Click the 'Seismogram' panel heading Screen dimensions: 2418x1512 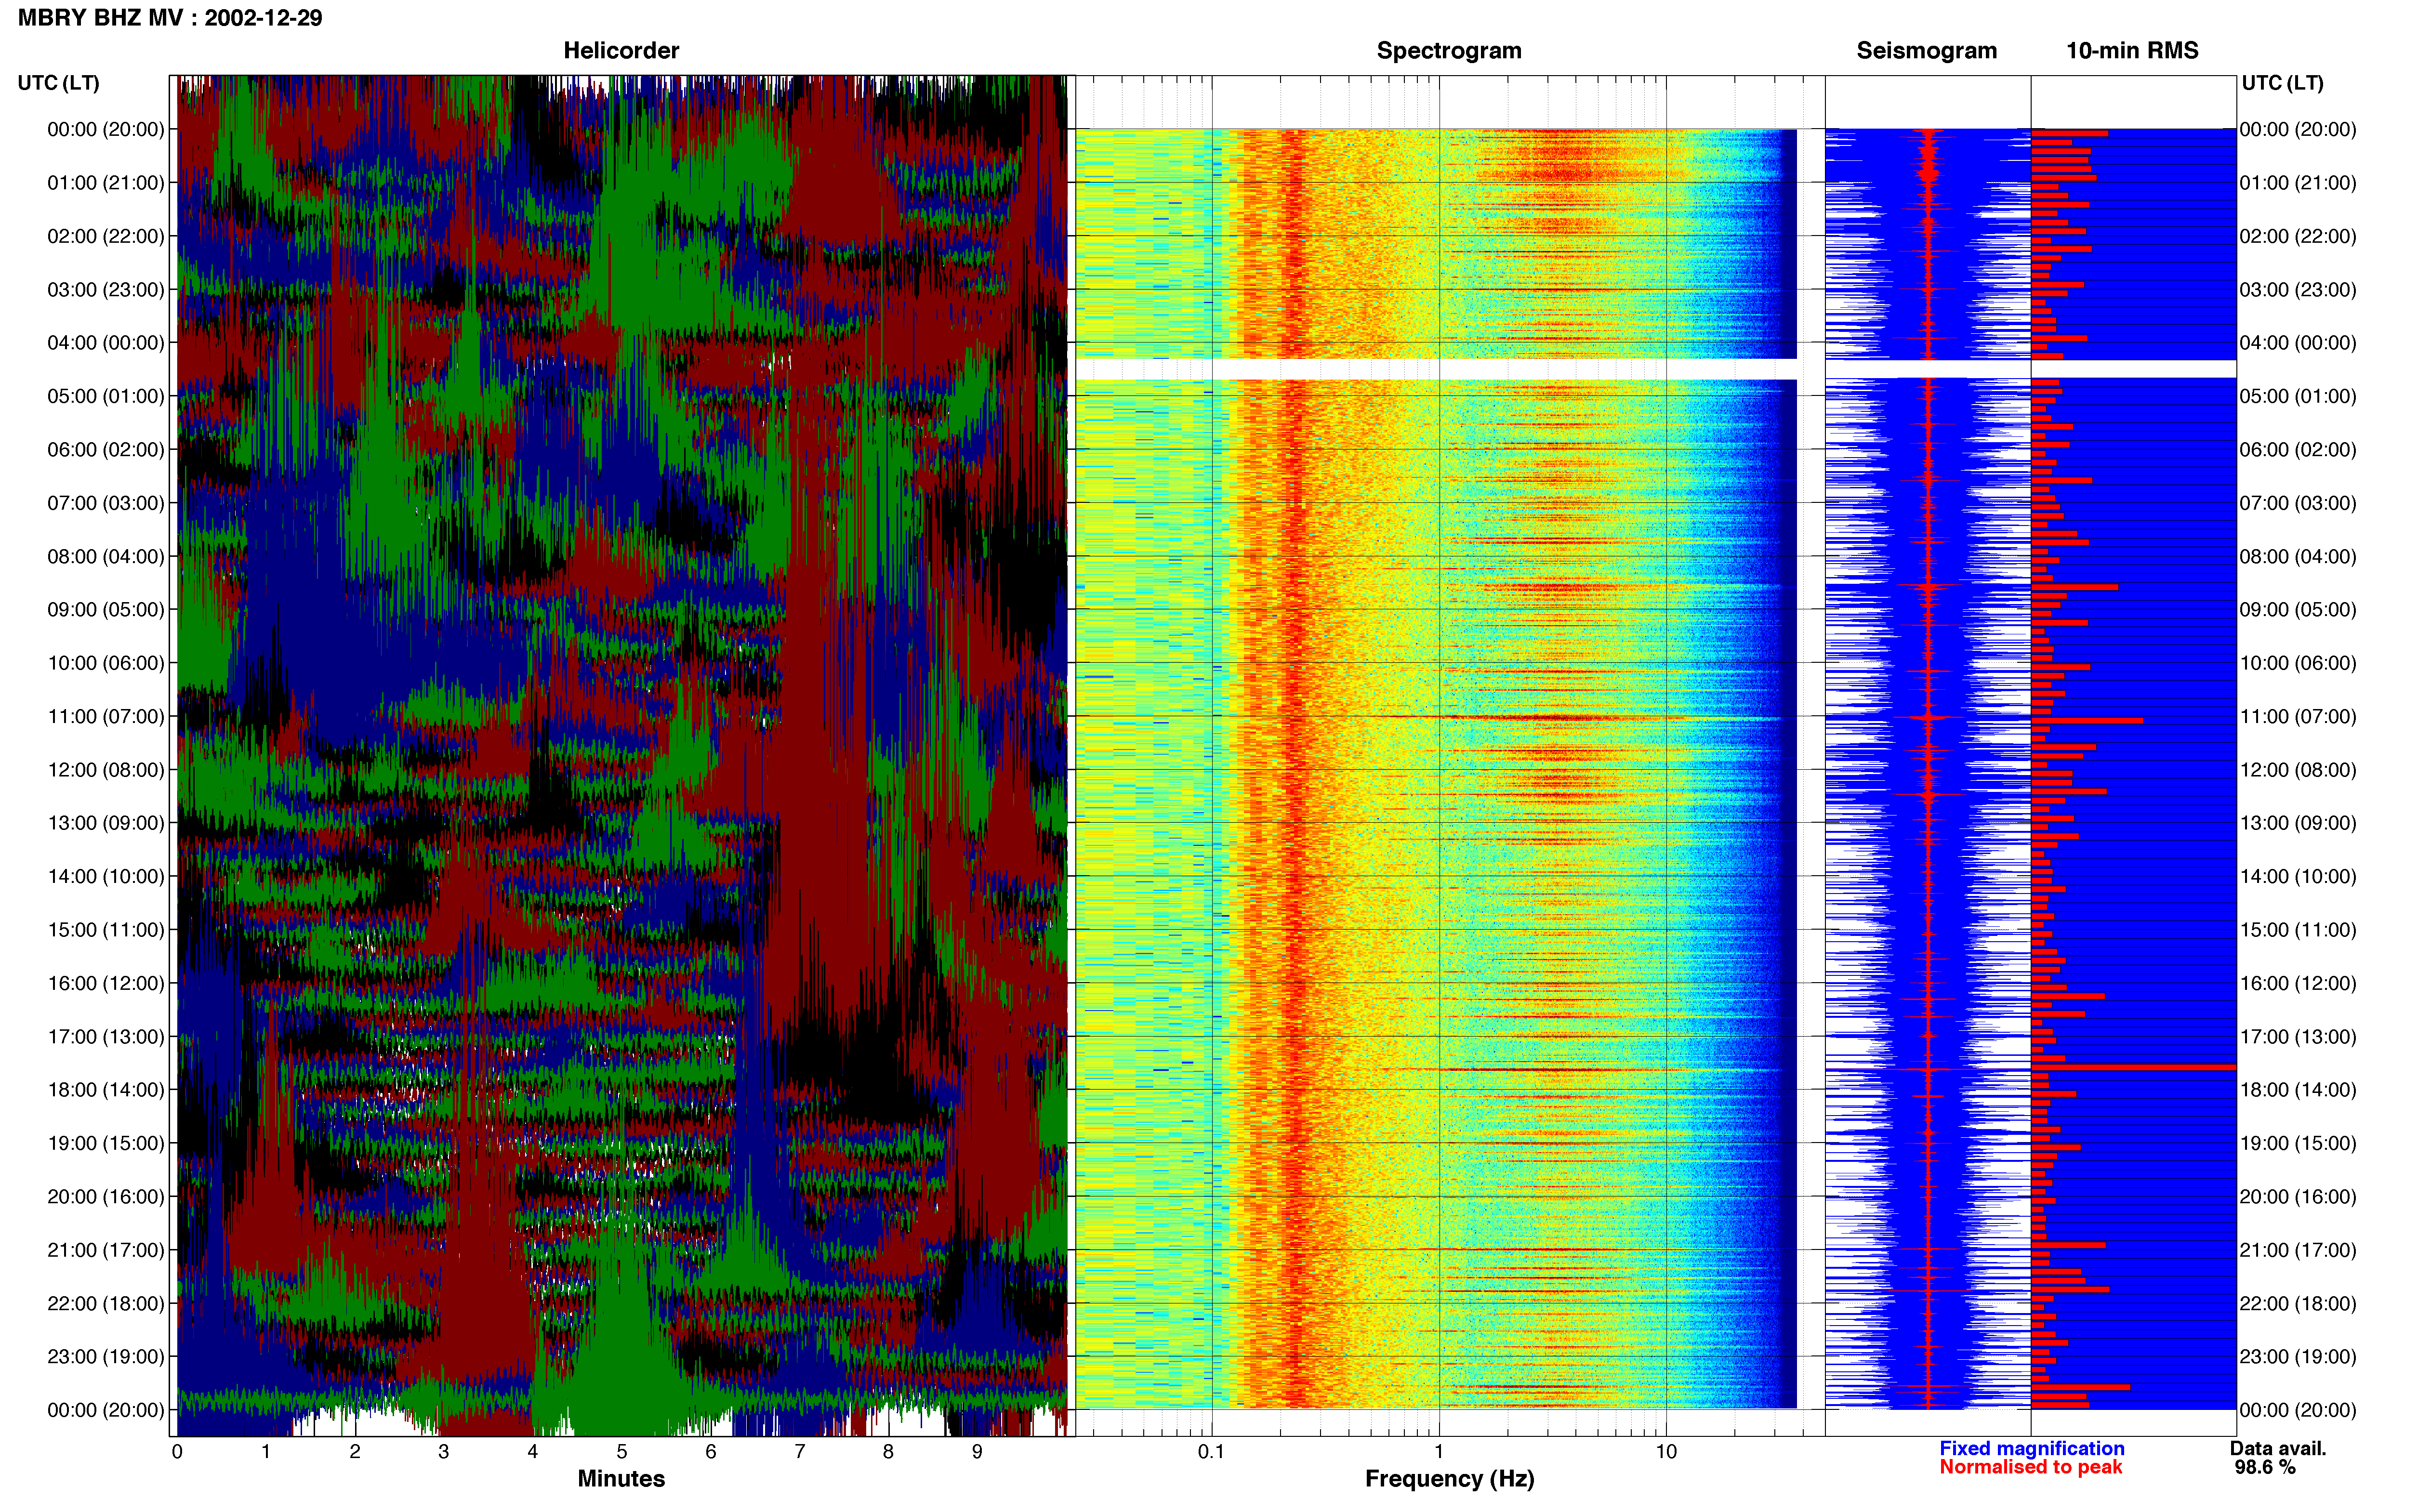pyautogui.click(x=1926, y=50)
